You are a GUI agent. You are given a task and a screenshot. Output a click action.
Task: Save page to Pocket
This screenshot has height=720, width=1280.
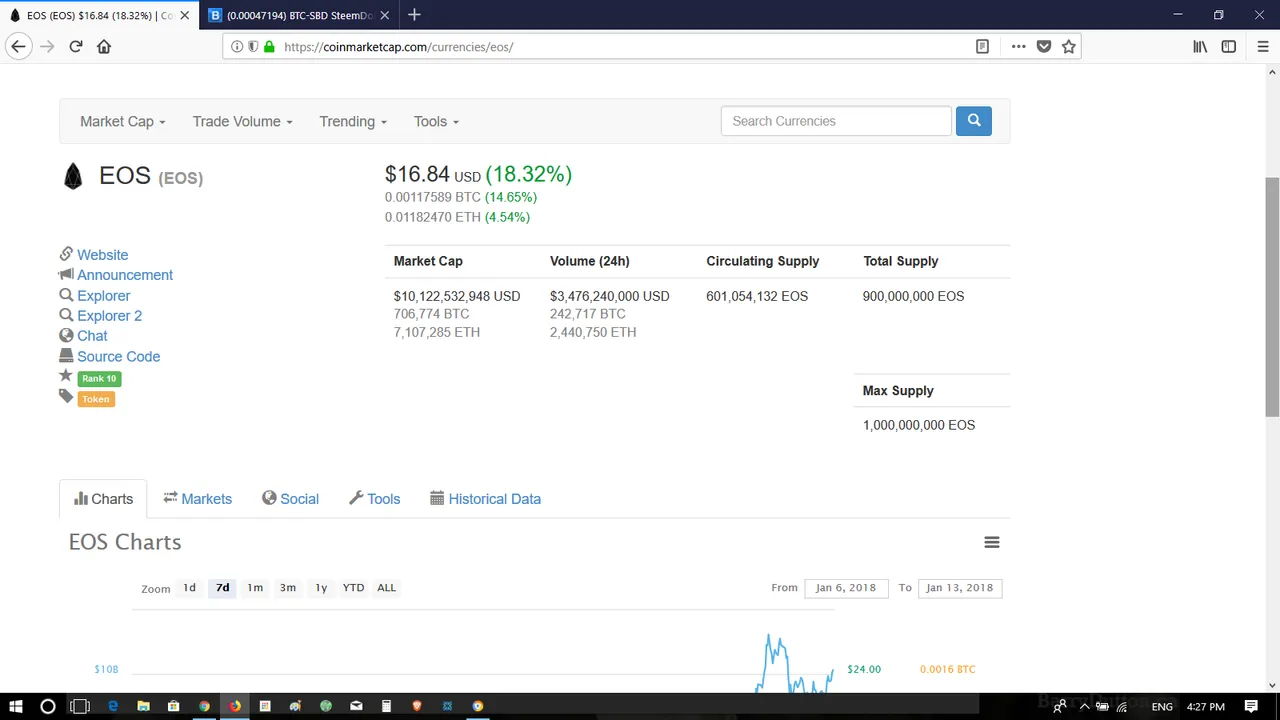point(1044,46)
